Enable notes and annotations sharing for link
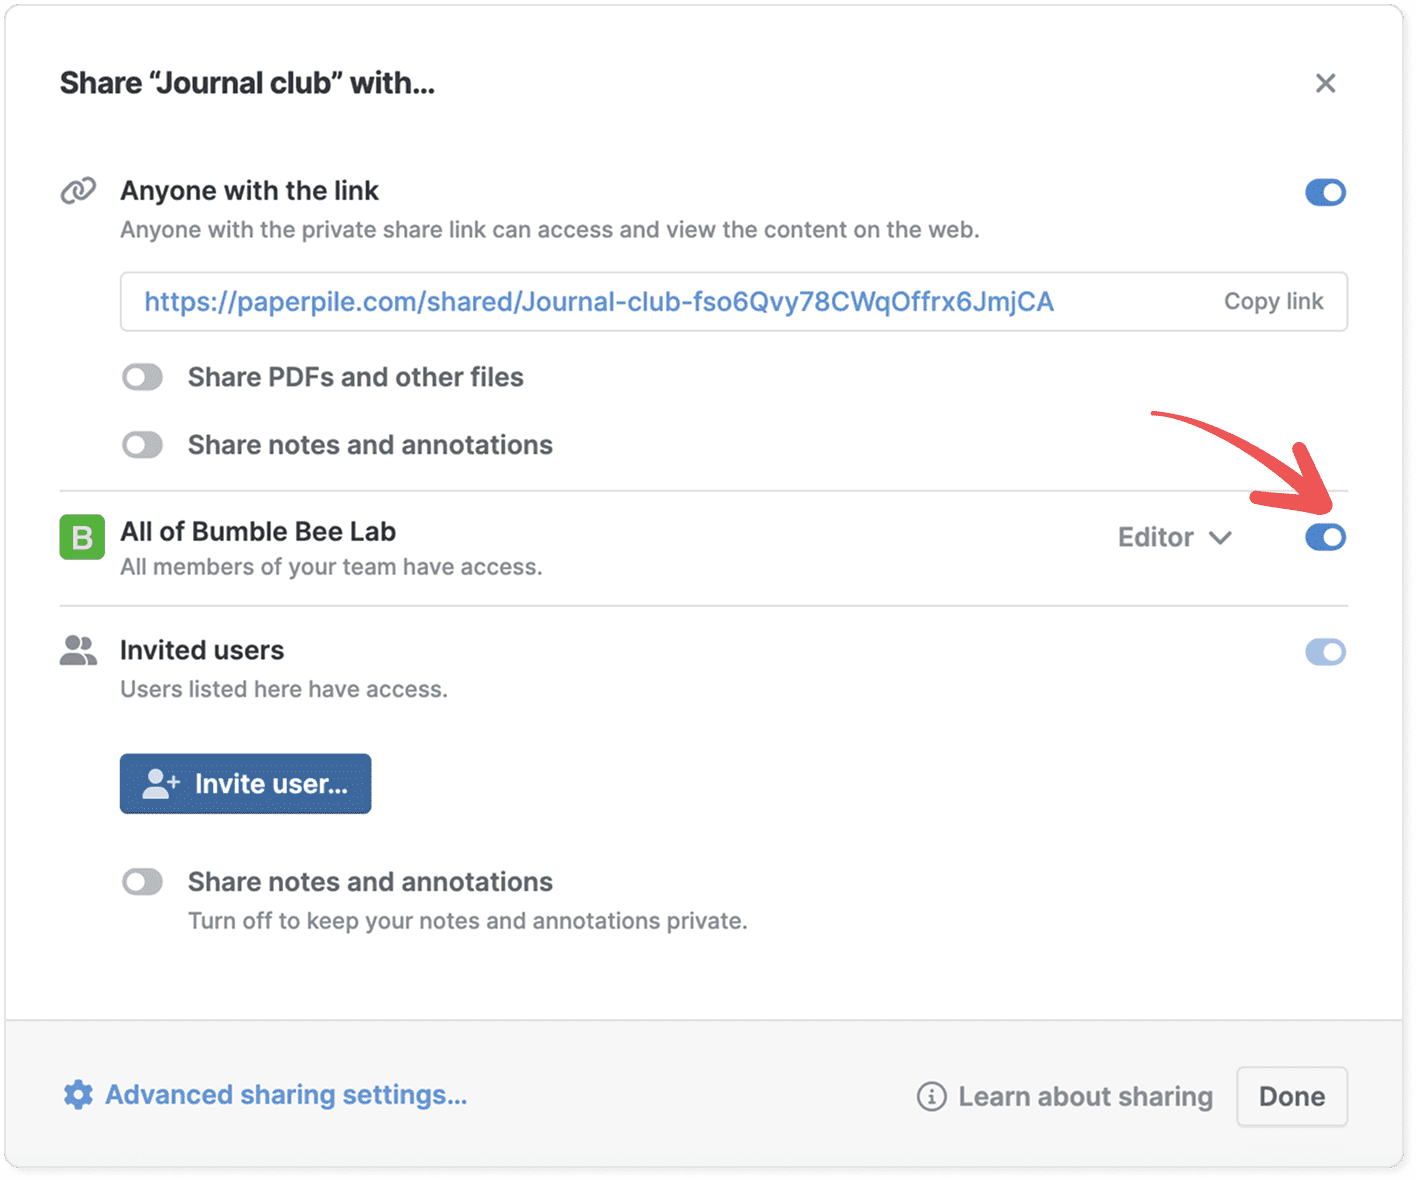Screen dimensions: 1416x1180 tap(142, 445)
